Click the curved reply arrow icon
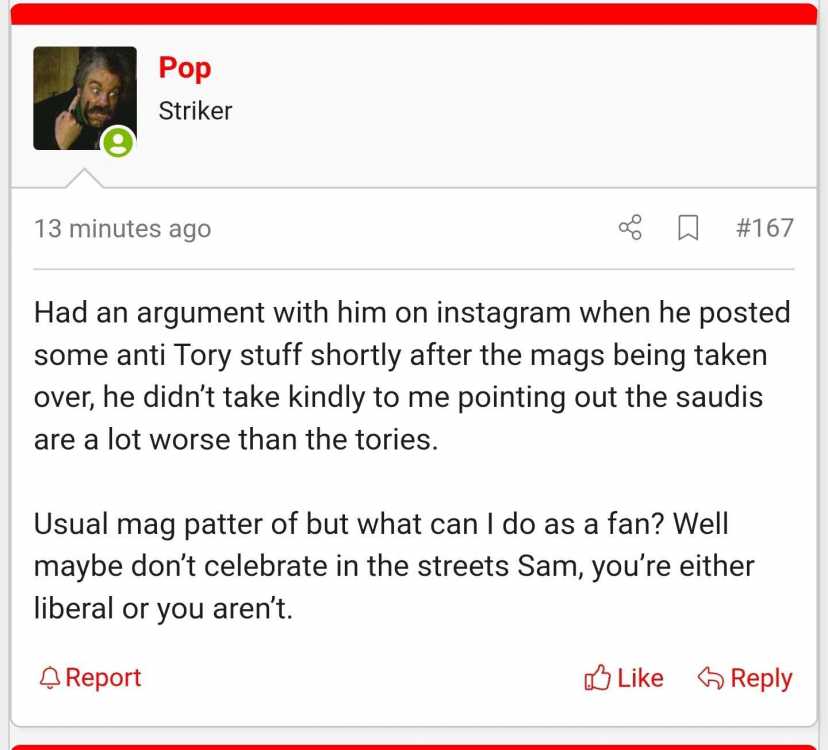 710,678
